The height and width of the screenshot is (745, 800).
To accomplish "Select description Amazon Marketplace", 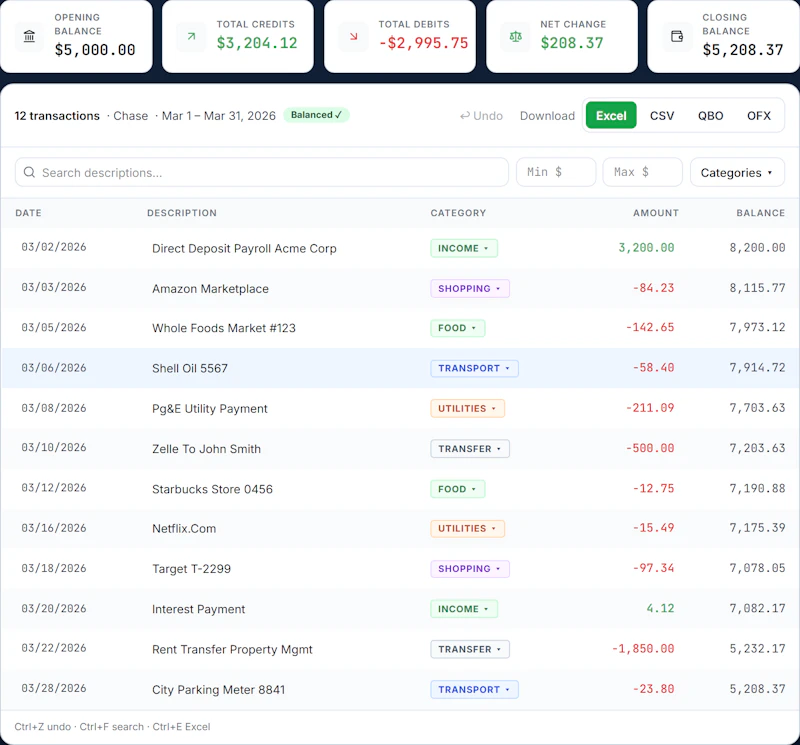I will click(210, 289).
